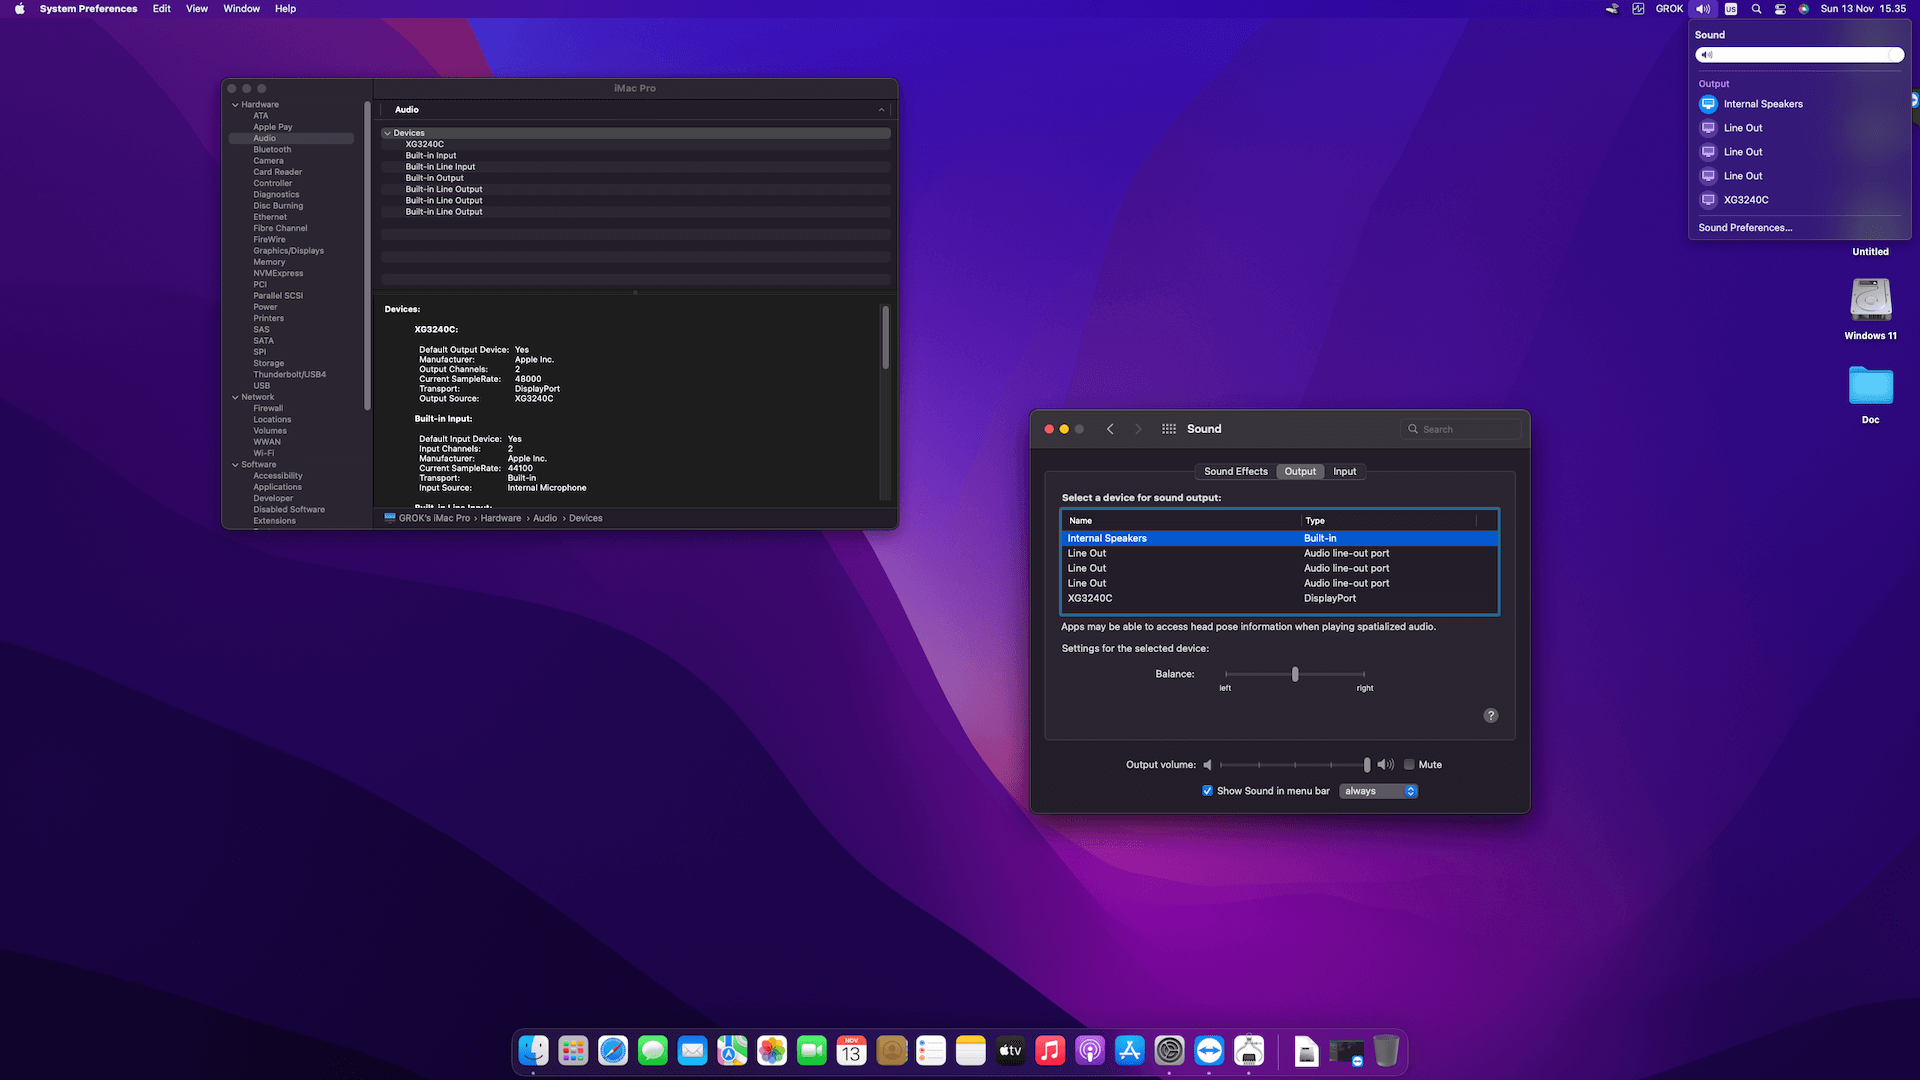Viewport: 1920px width, 1080px height.
Task: Launch TeamViewer from the Dock
Action: [x=1208, y=1050]
